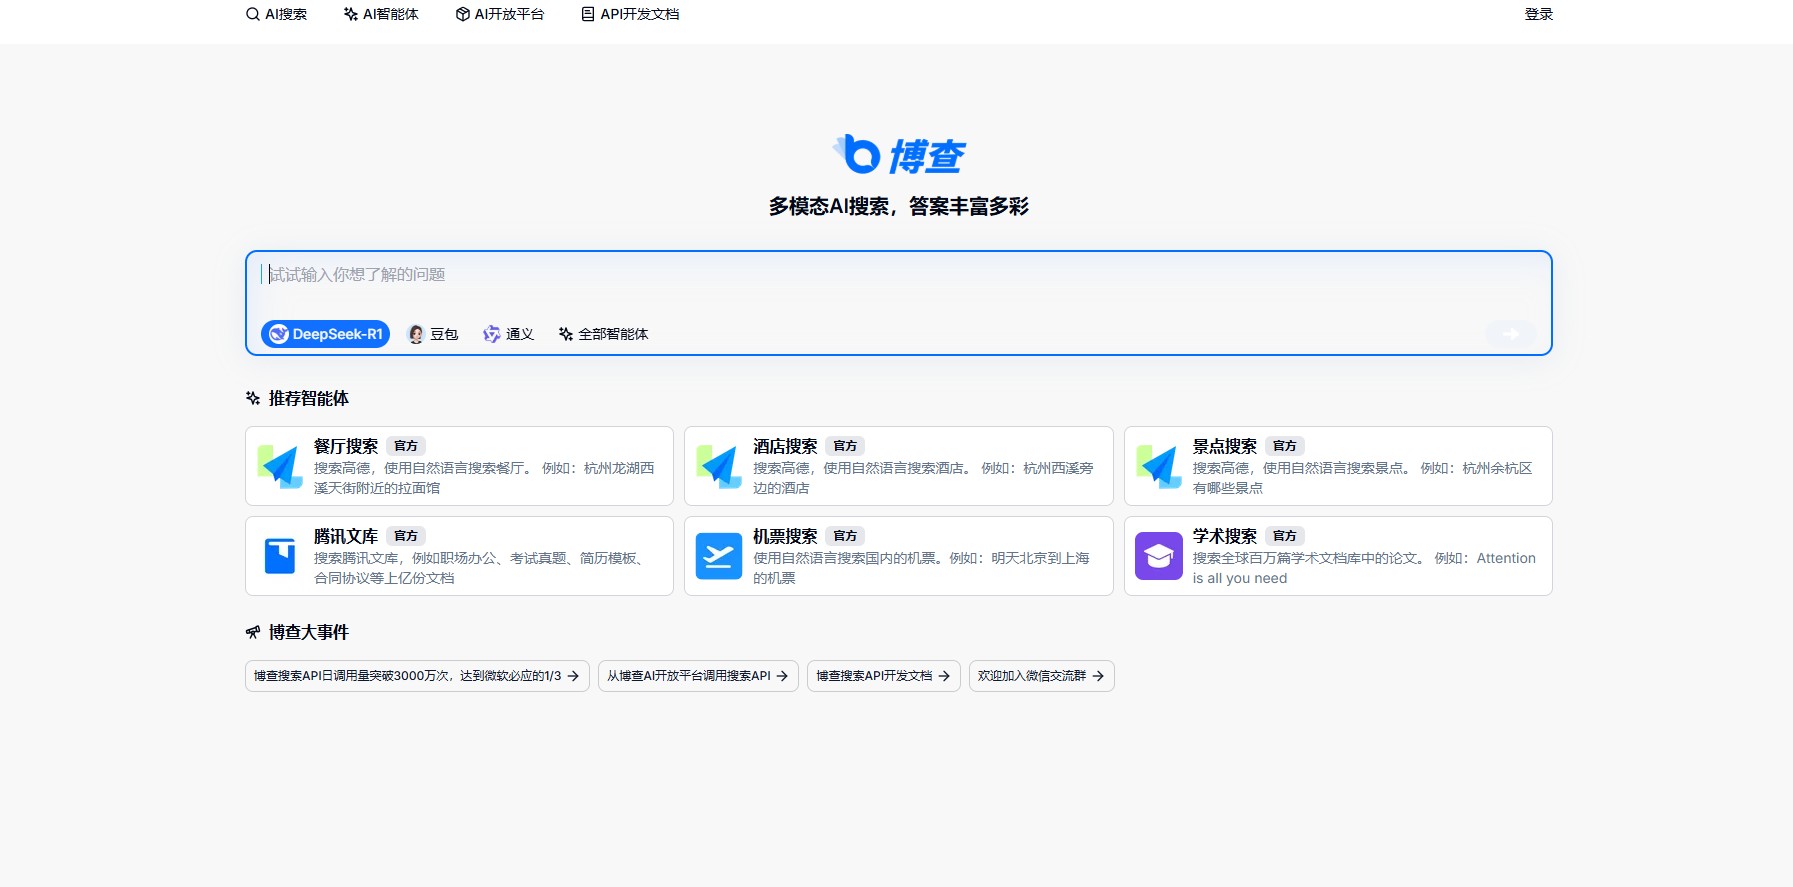Click the 餐厅搜索 description text
1793x887 pixels.
tap(485, 478)
